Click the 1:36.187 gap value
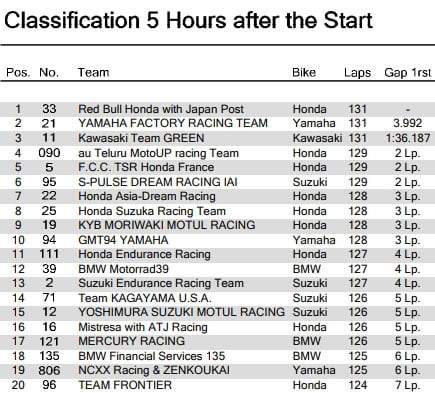435x393 pixels. pos(408,138)
